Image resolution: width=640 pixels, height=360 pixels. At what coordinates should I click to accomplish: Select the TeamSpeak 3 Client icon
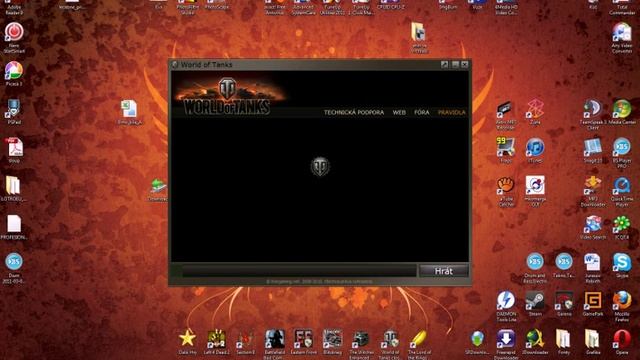coord(593,109)
